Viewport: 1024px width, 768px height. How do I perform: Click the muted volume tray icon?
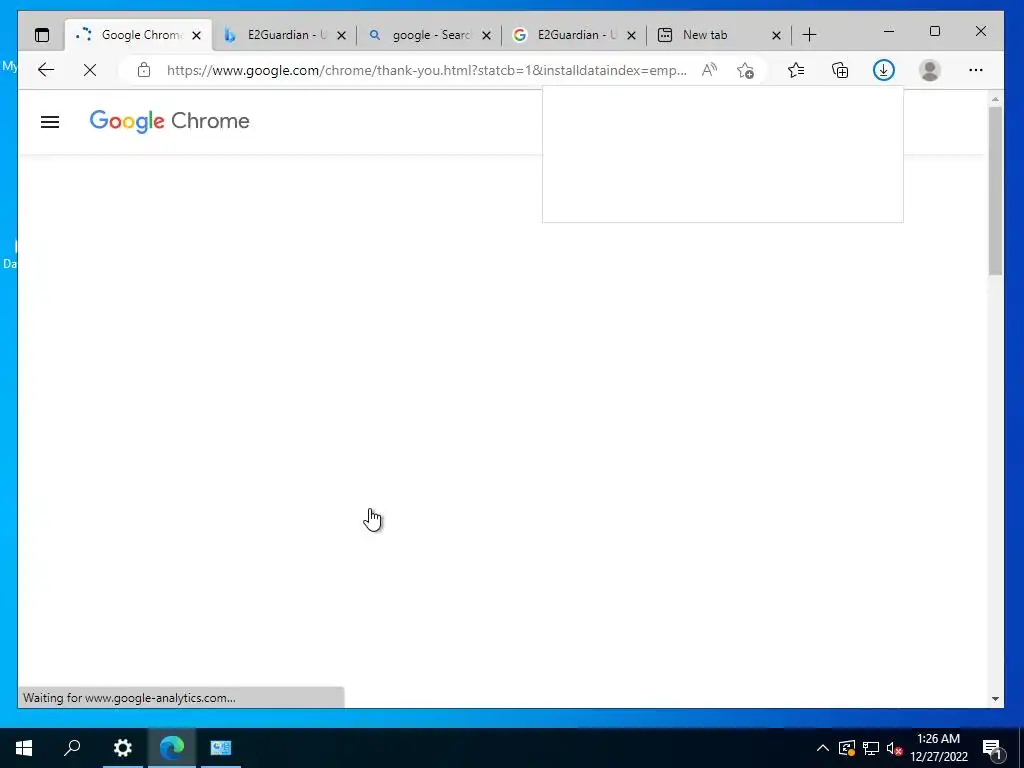tap(894, 748)
